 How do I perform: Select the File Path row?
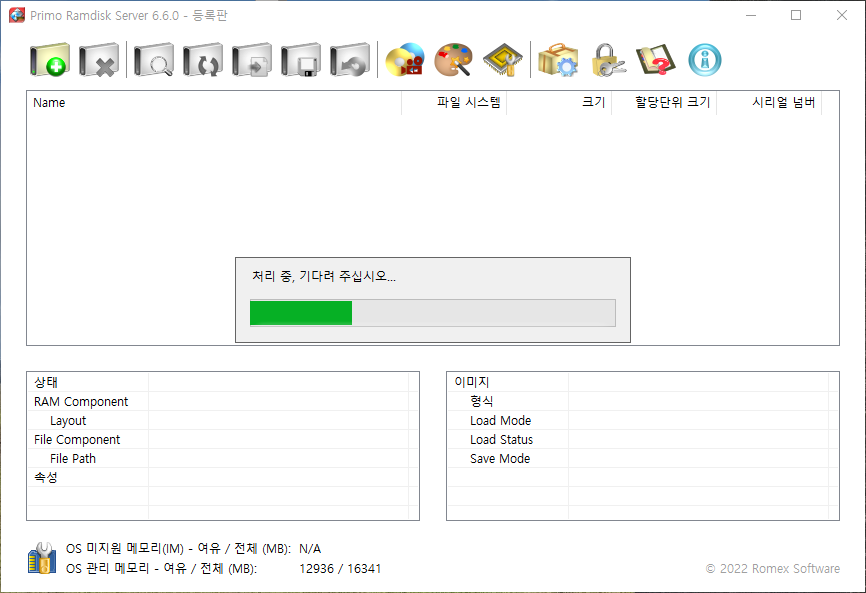coord(223,458)
